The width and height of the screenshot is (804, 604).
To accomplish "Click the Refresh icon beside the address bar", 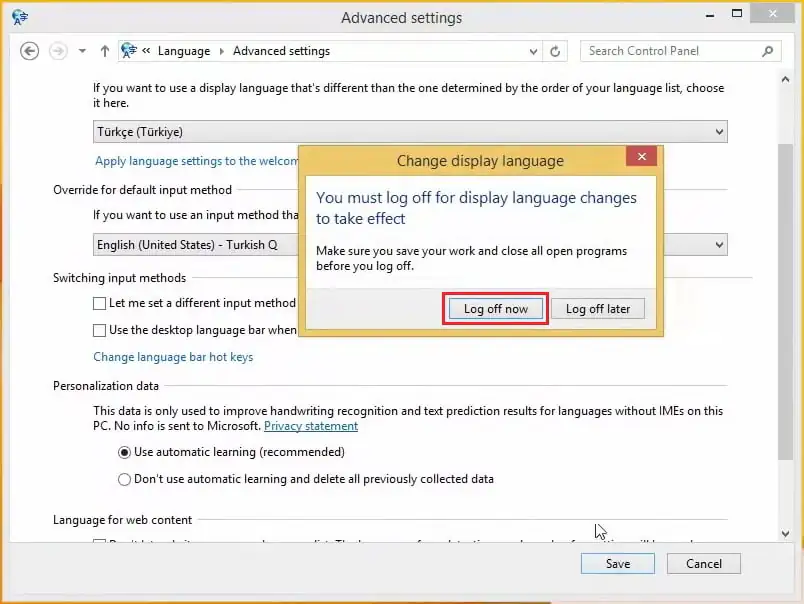I will click(x=555, y=50).
